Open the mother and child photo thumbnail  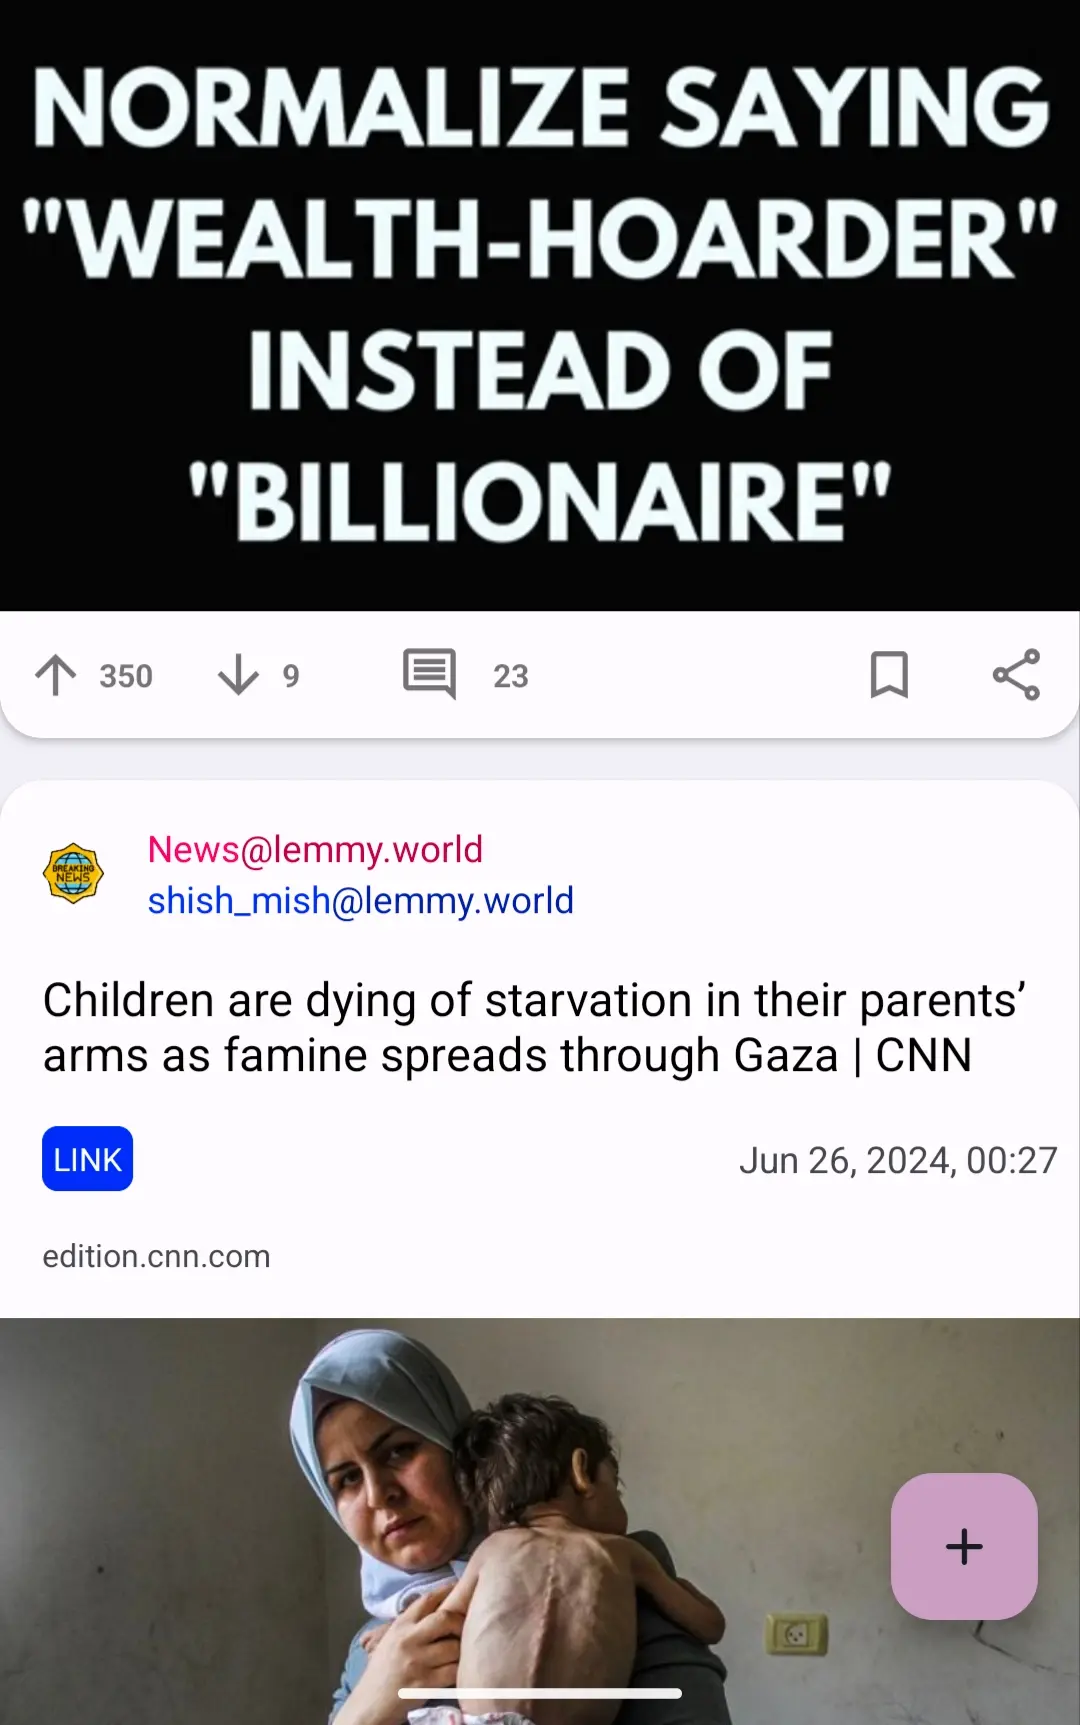pyautogui.click(x=540, y=1521)
